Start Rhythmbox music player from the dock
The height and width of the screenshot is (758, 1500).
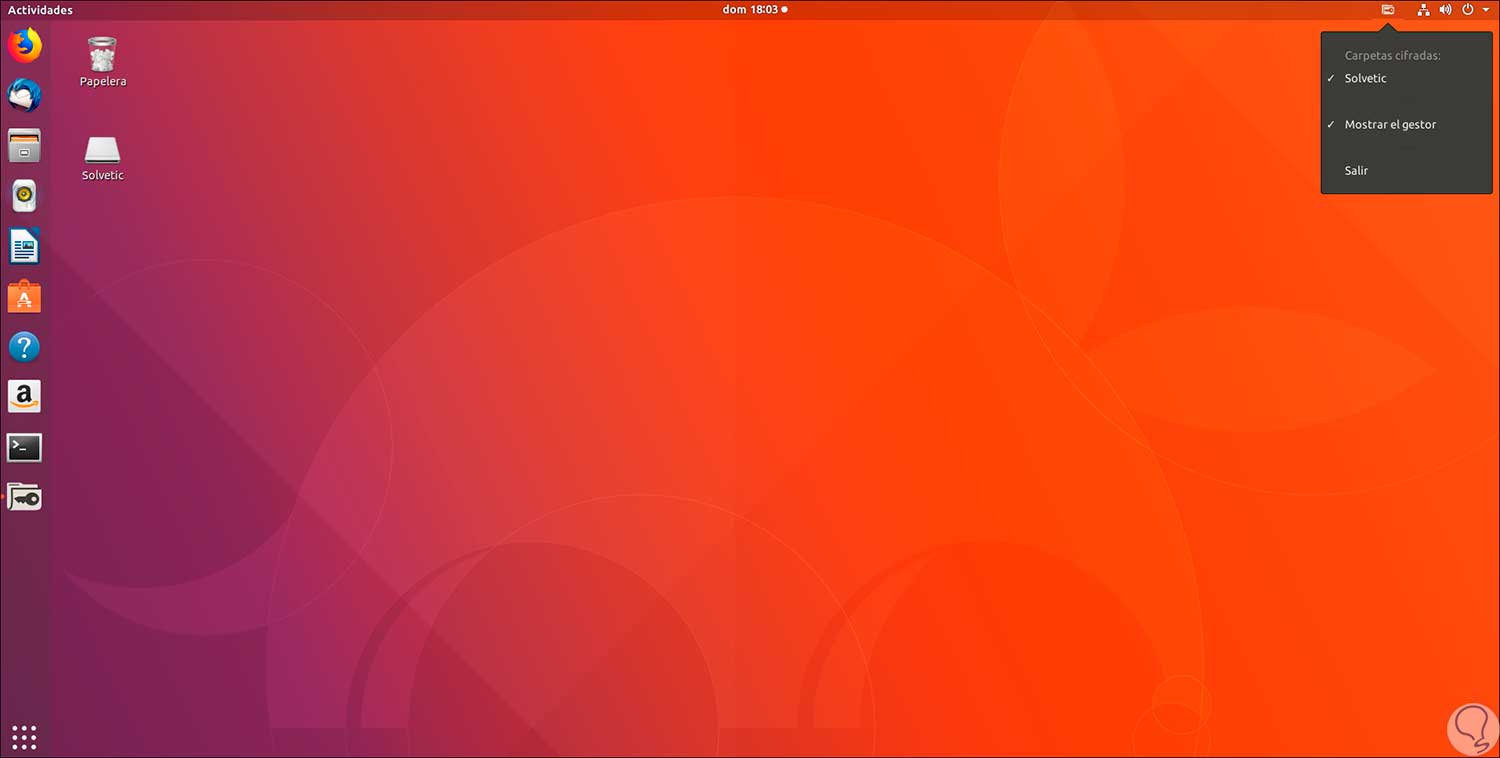pos(24,196)
